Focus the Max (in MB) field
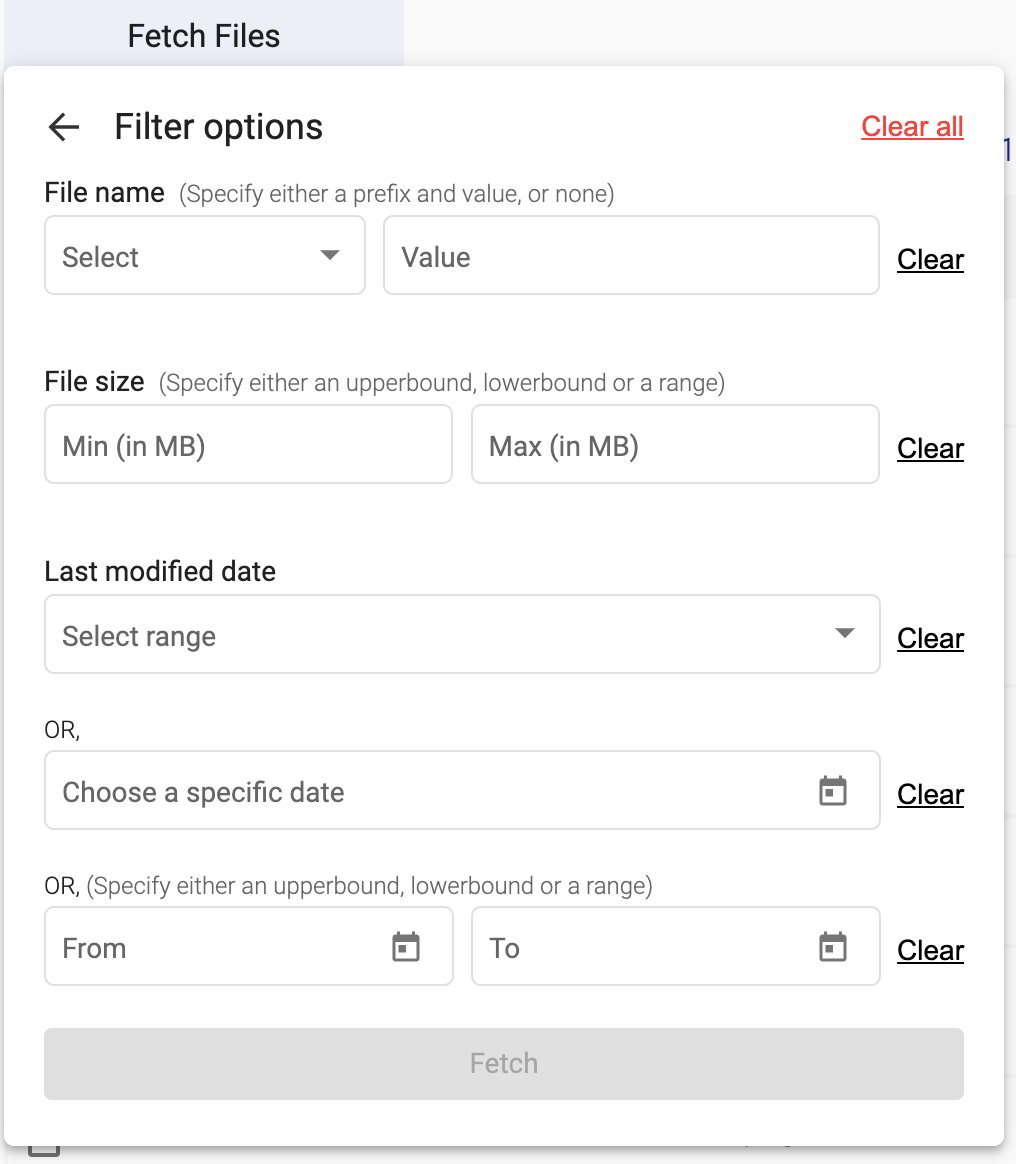This screenshot has width=1016, height=1164. coord(674,445)
